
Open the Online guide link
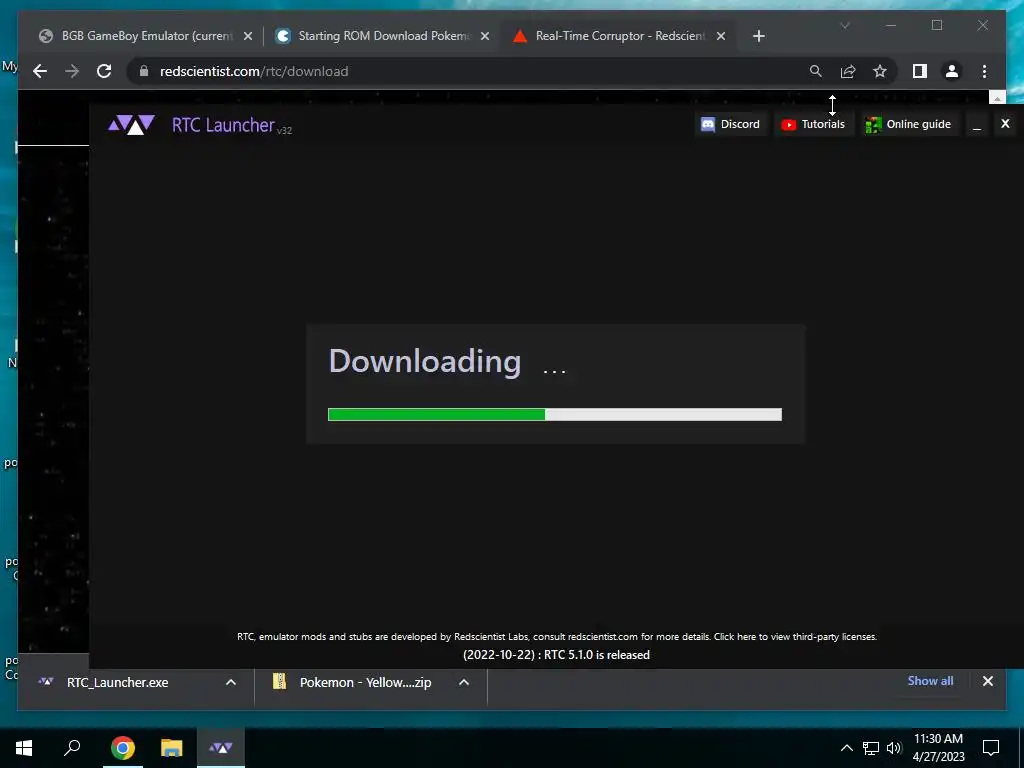pos(908,124)
